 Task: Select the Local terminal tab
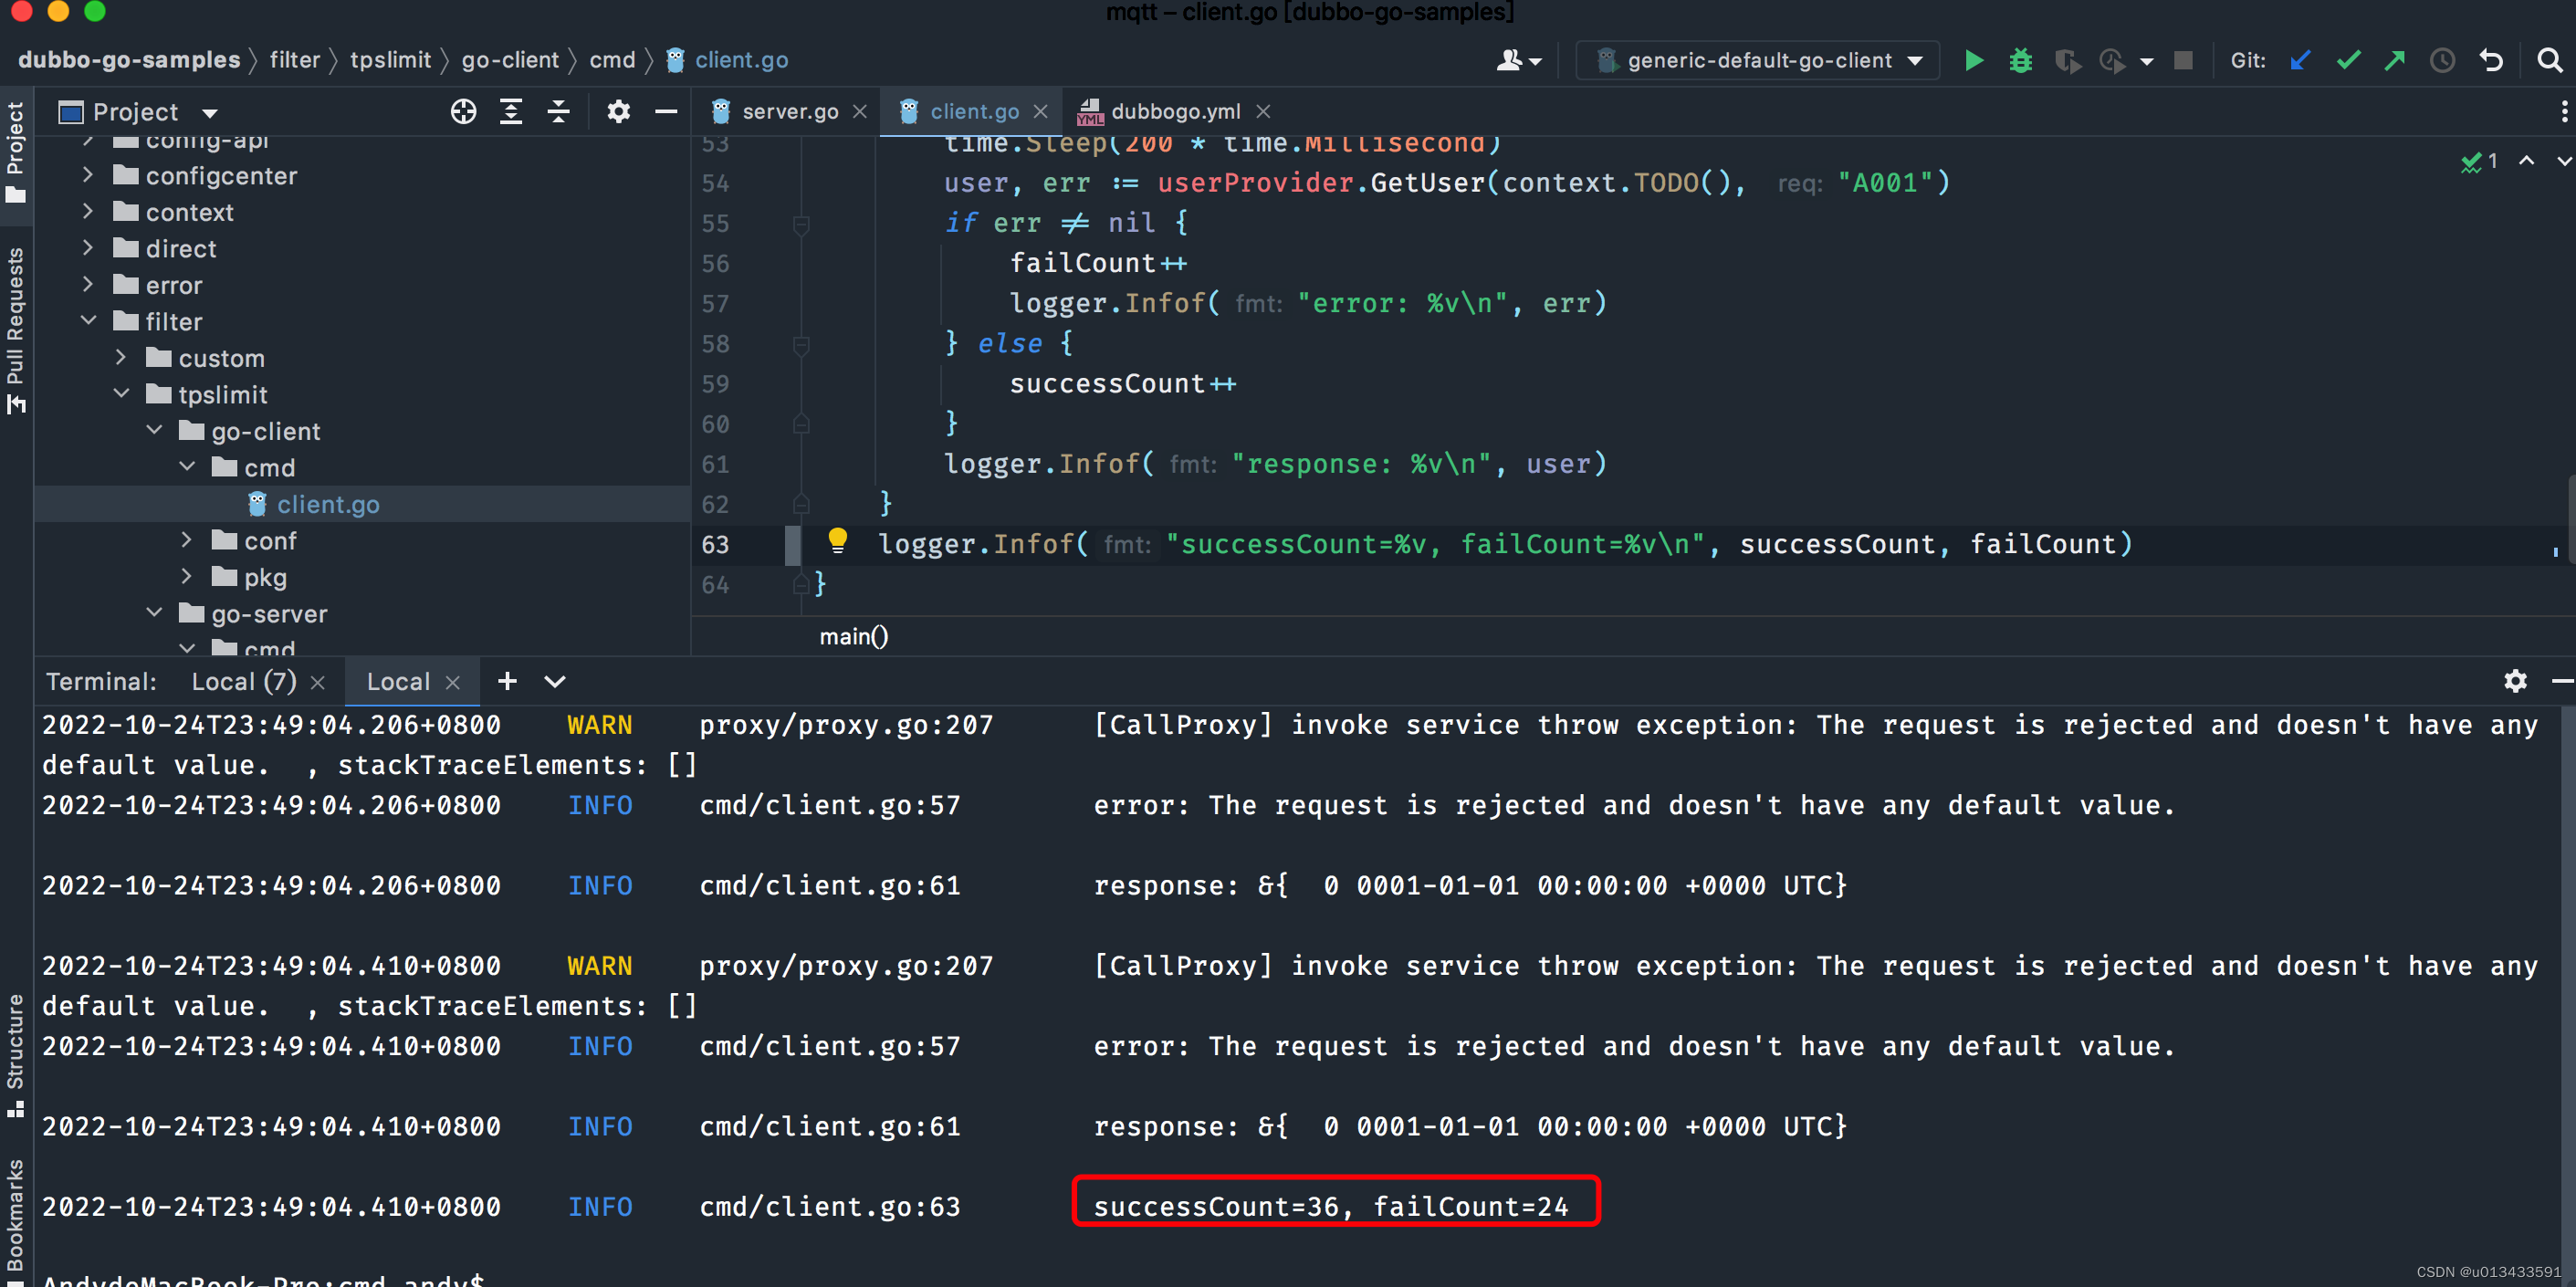(x=398, y=681)
